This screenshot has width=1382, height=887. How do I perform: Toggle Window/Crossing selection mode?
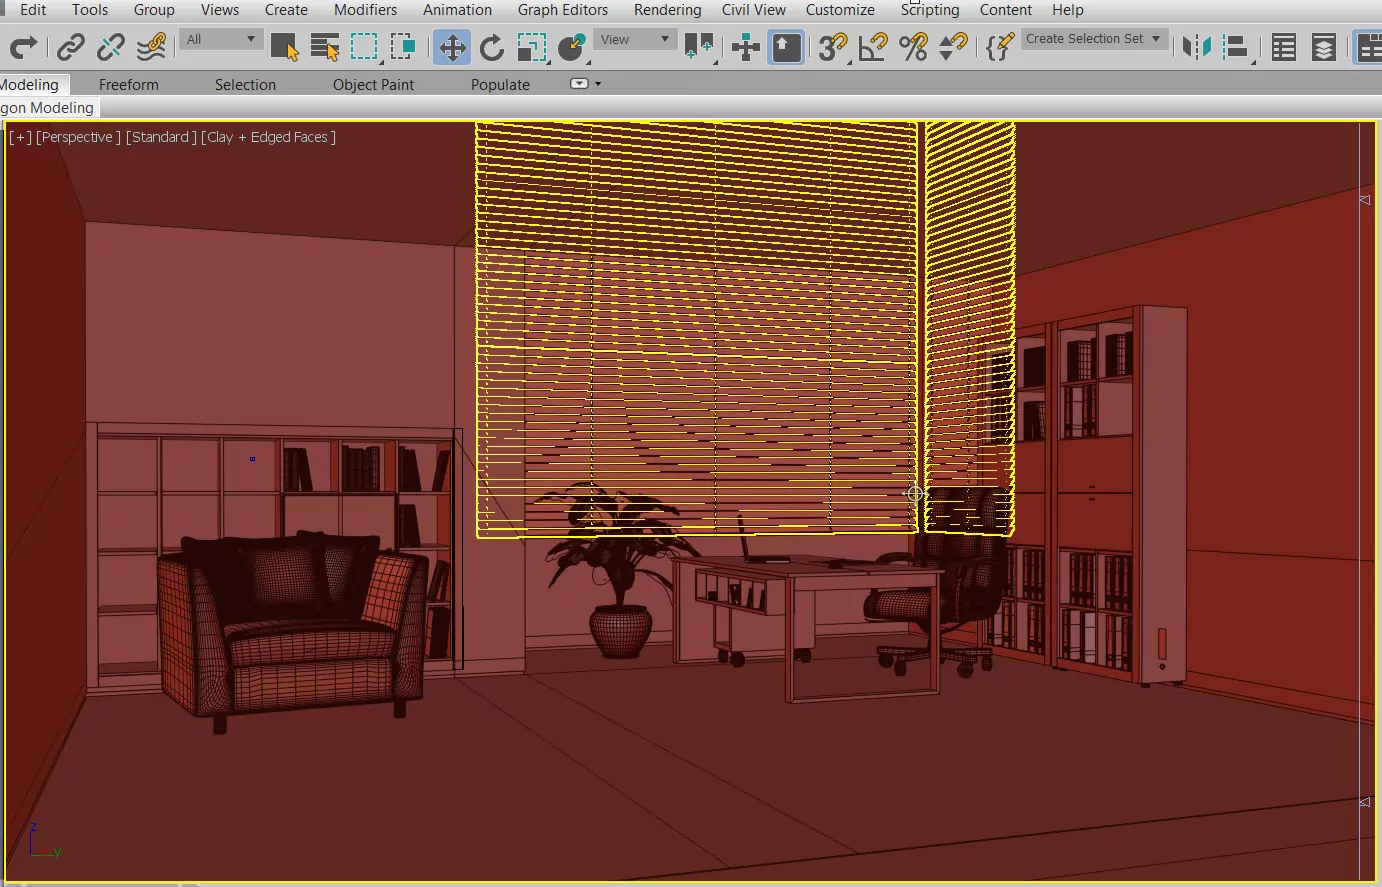click(x=403, y=47)
